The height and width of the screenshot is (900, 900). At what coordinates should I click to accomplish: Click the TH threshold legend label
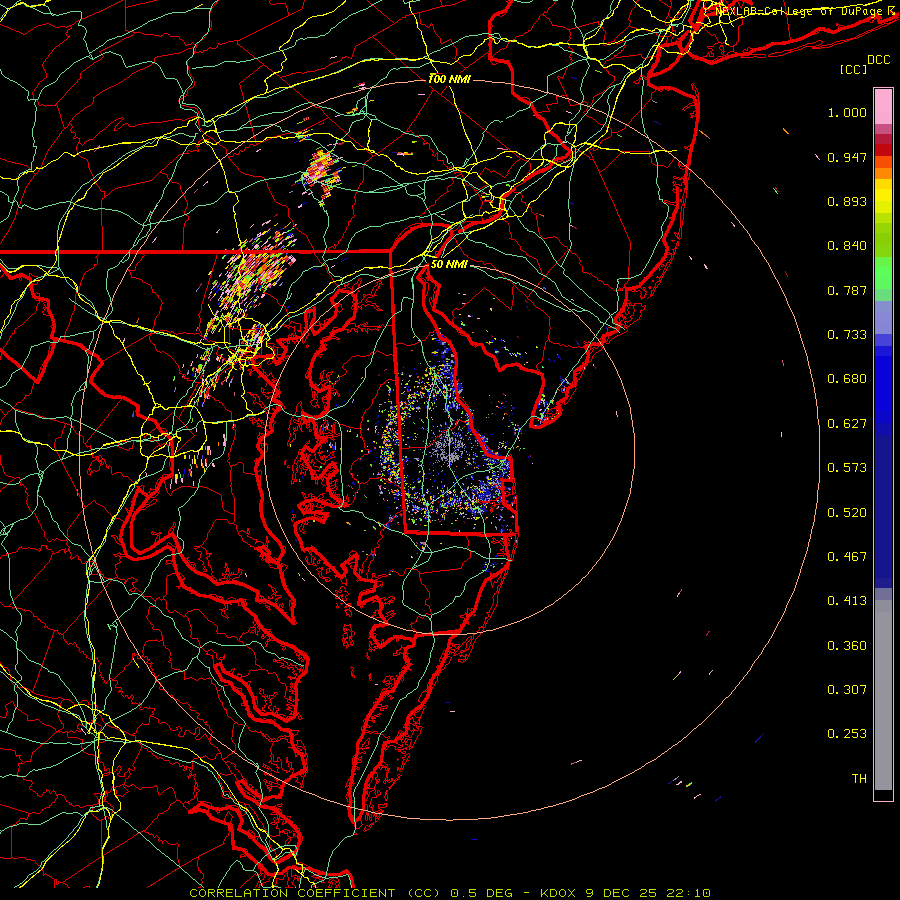tap(859, 779)
